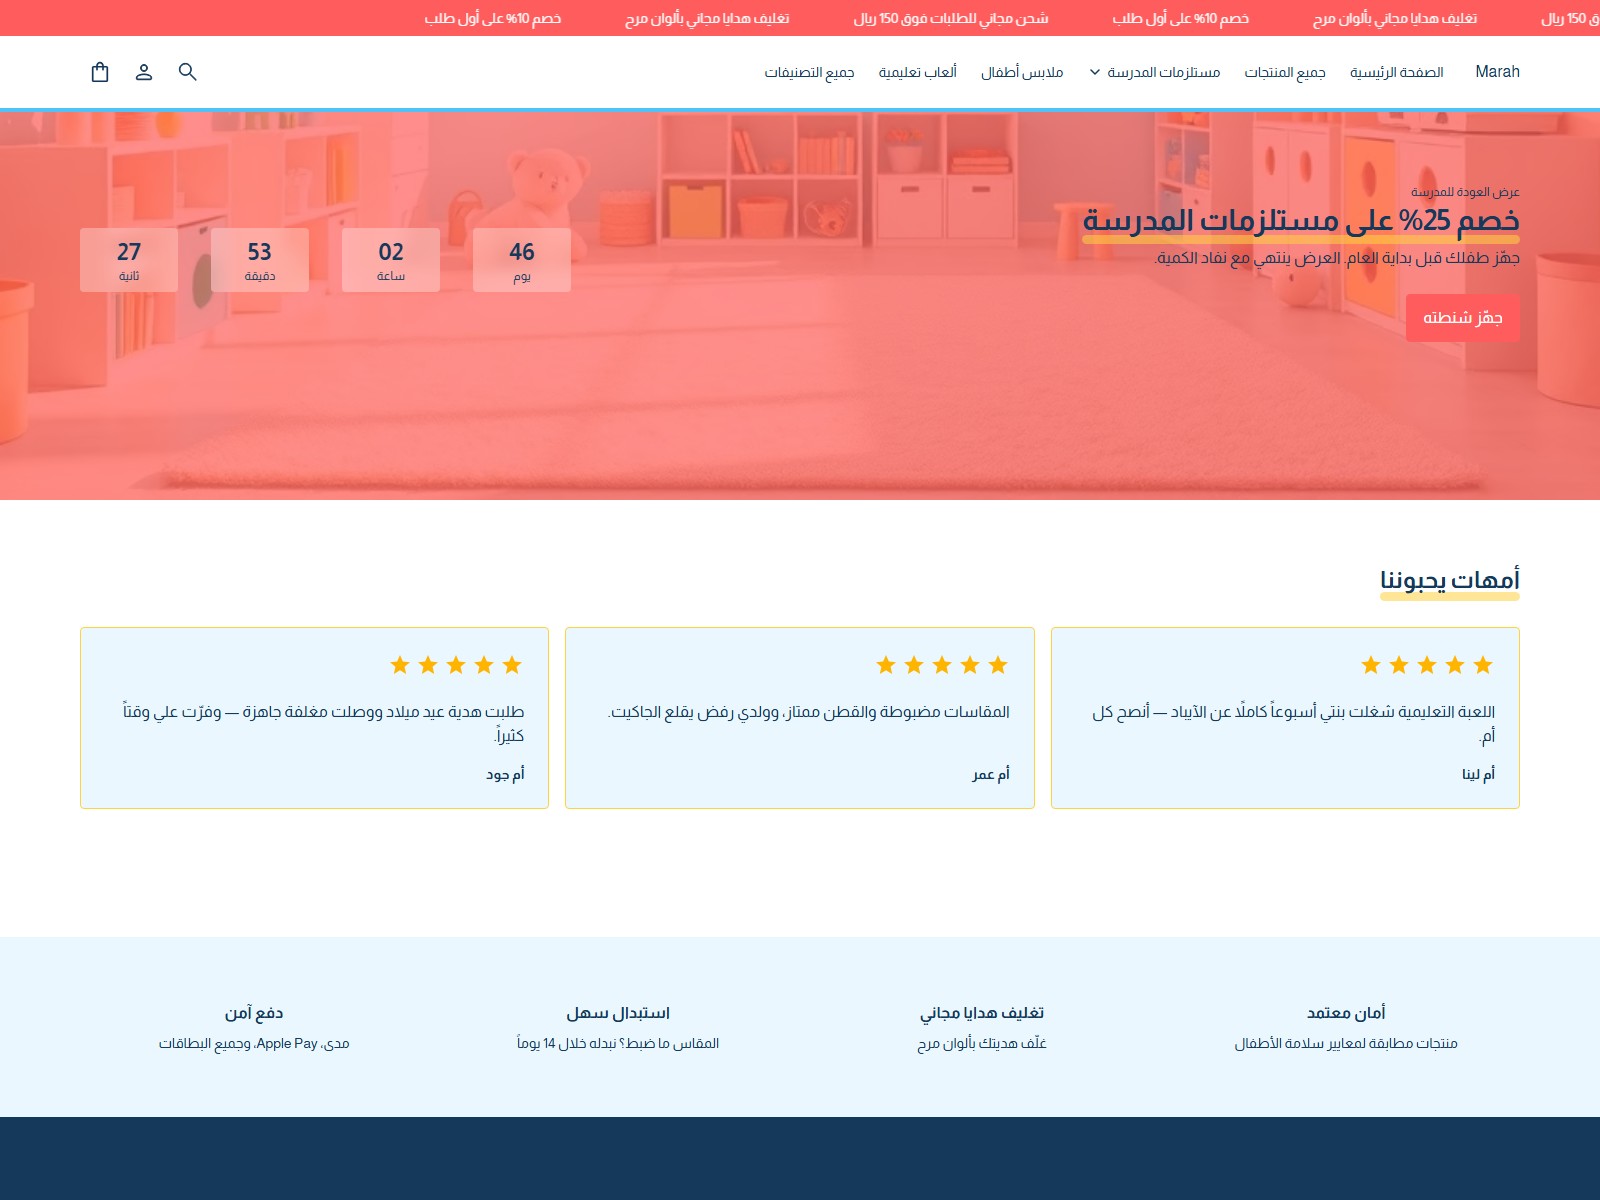The width and height of the screenshot is (1600, 1200).
Task: Click the feature heading أمان معتمد
Action: (1346, 1013)
